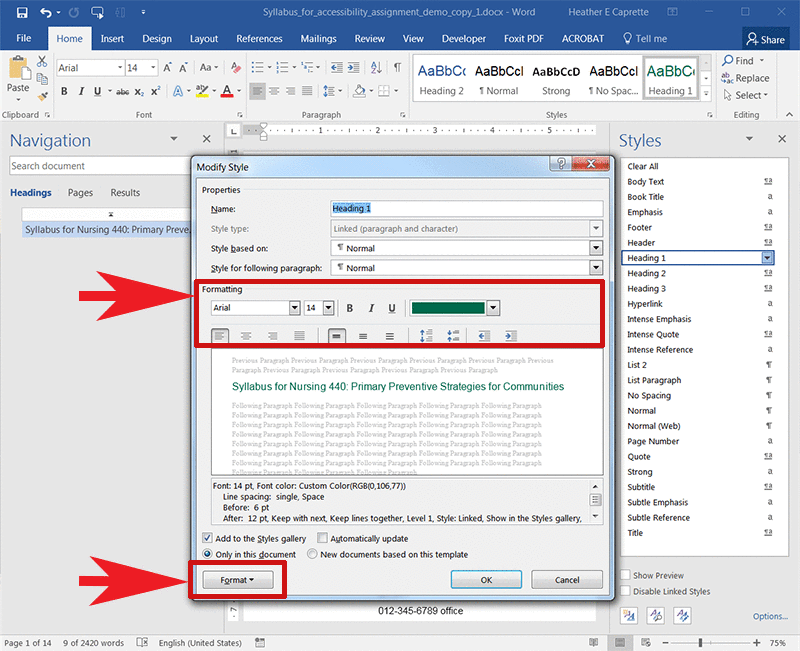This screenshot has height=651, width=800.
Task: Open the Style Inspector from the Styles pane
Action: tap(656, 616)
